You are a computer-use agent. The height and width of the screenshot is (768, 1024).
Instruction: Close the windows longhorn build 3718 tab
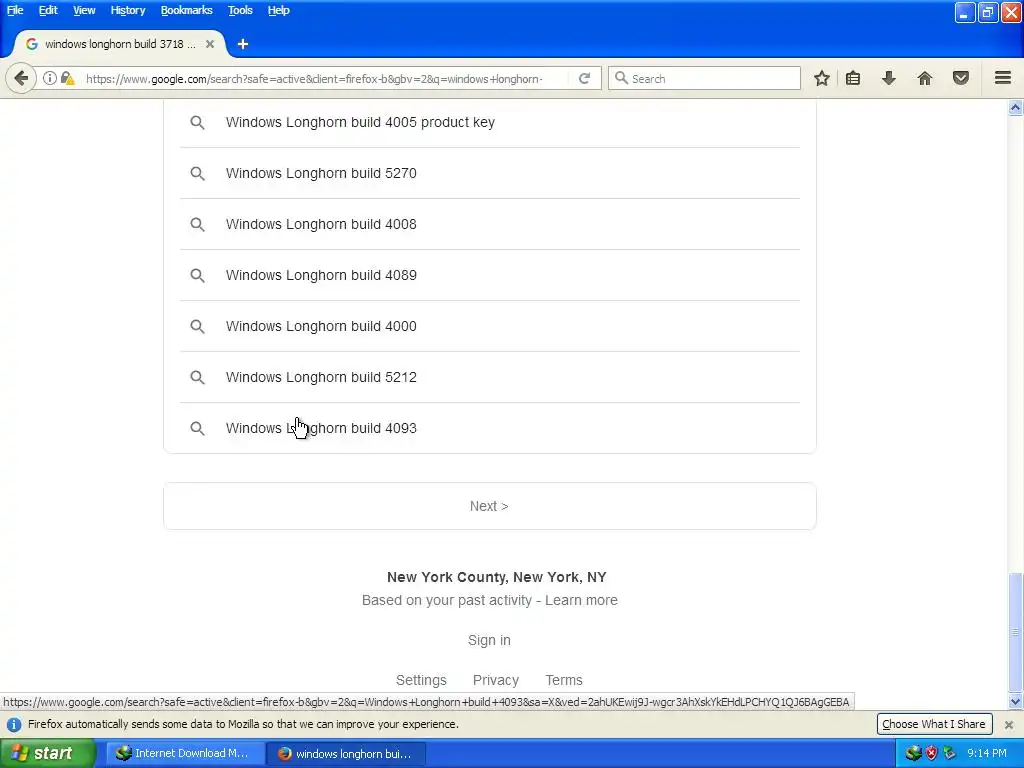(x=210, y=44)
